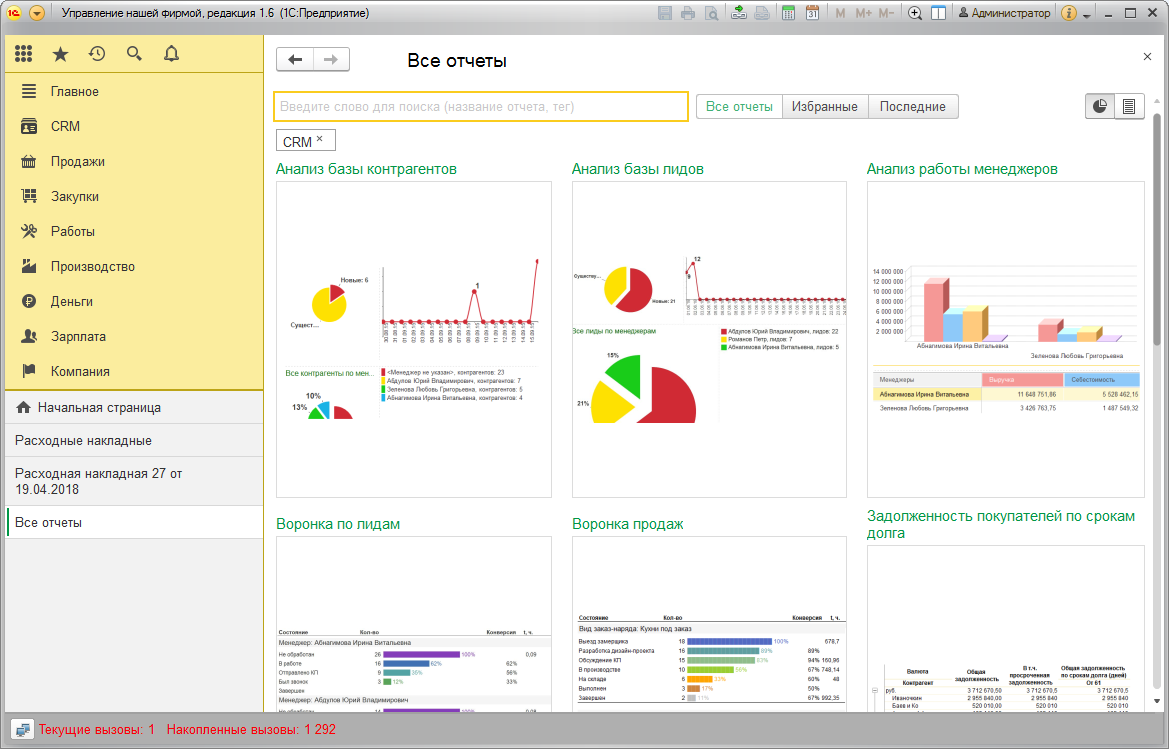
Task: Open the Деньги section
Action: click(134, 302)
